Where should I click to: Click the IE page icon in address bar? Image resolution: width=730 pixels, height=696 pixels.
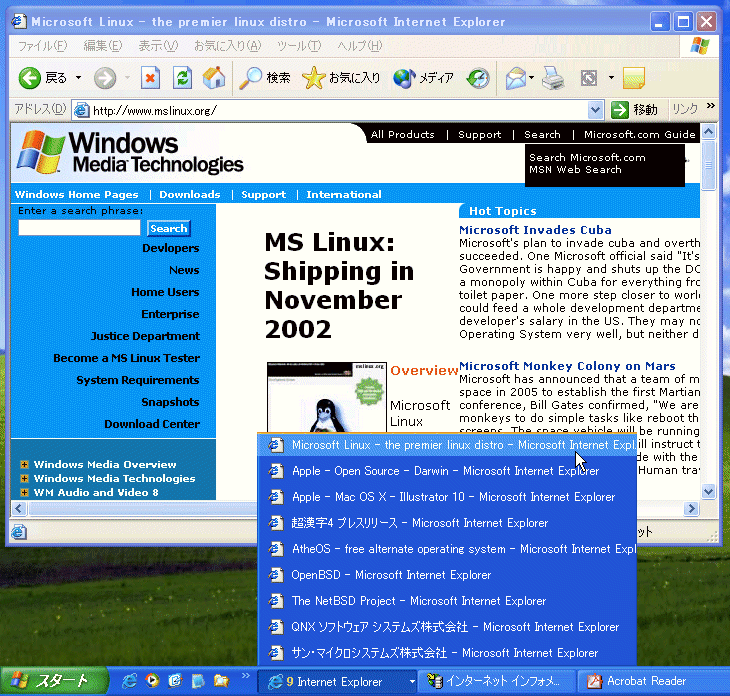(82, 110)
